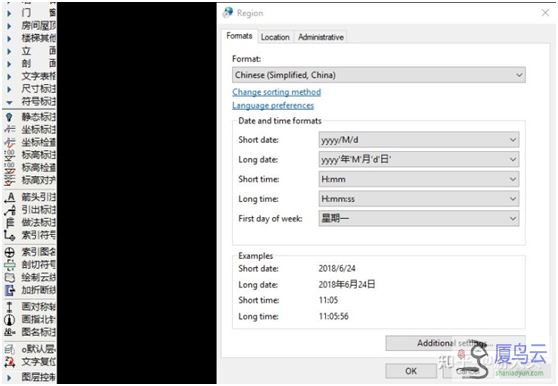Open the Long date format dropdown

pyautogui.click(x=419, y=159)
